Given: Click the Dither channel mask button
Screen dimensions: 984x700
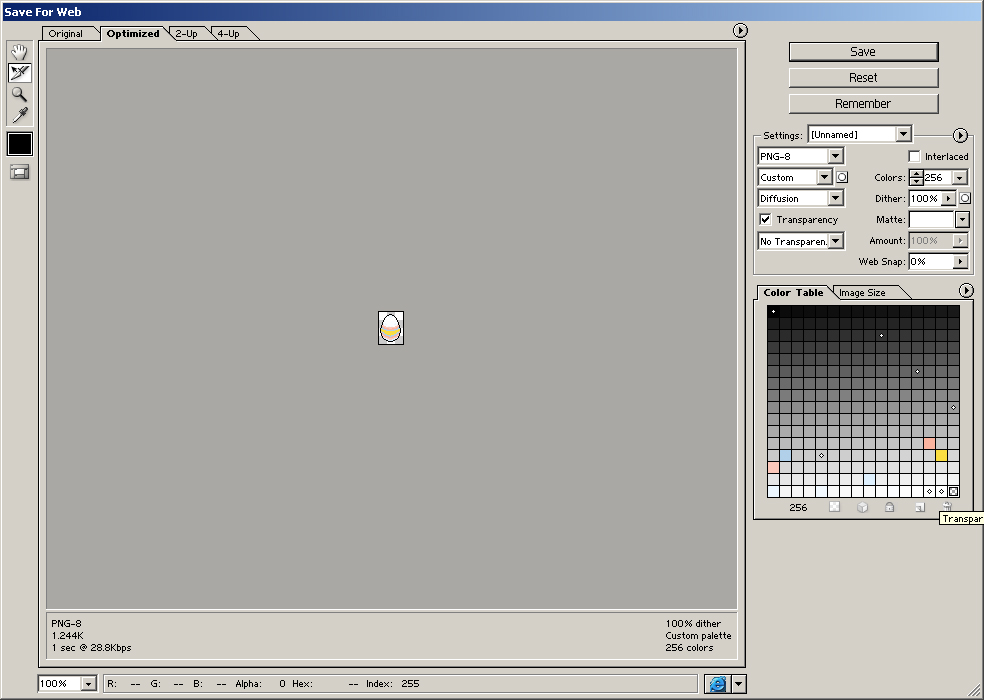Looking at the screenshot, I should (x=965, y=199).
